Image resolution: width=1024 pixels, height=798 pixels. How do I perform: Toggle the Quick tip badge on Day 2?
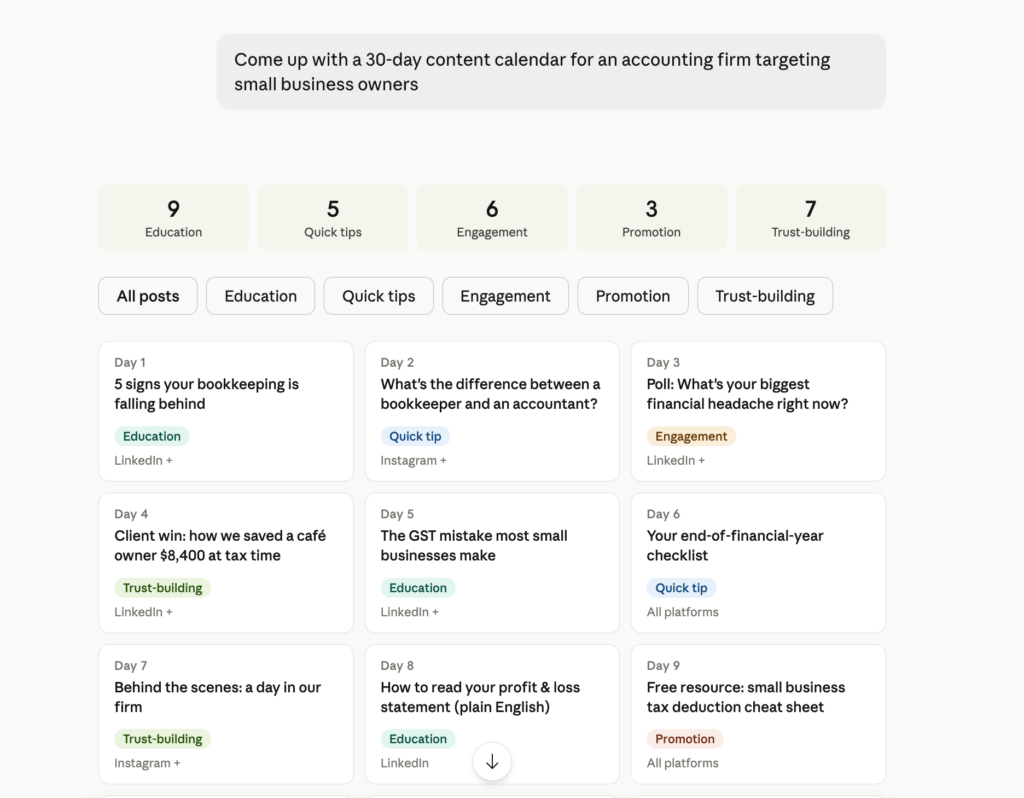(415, 436)
